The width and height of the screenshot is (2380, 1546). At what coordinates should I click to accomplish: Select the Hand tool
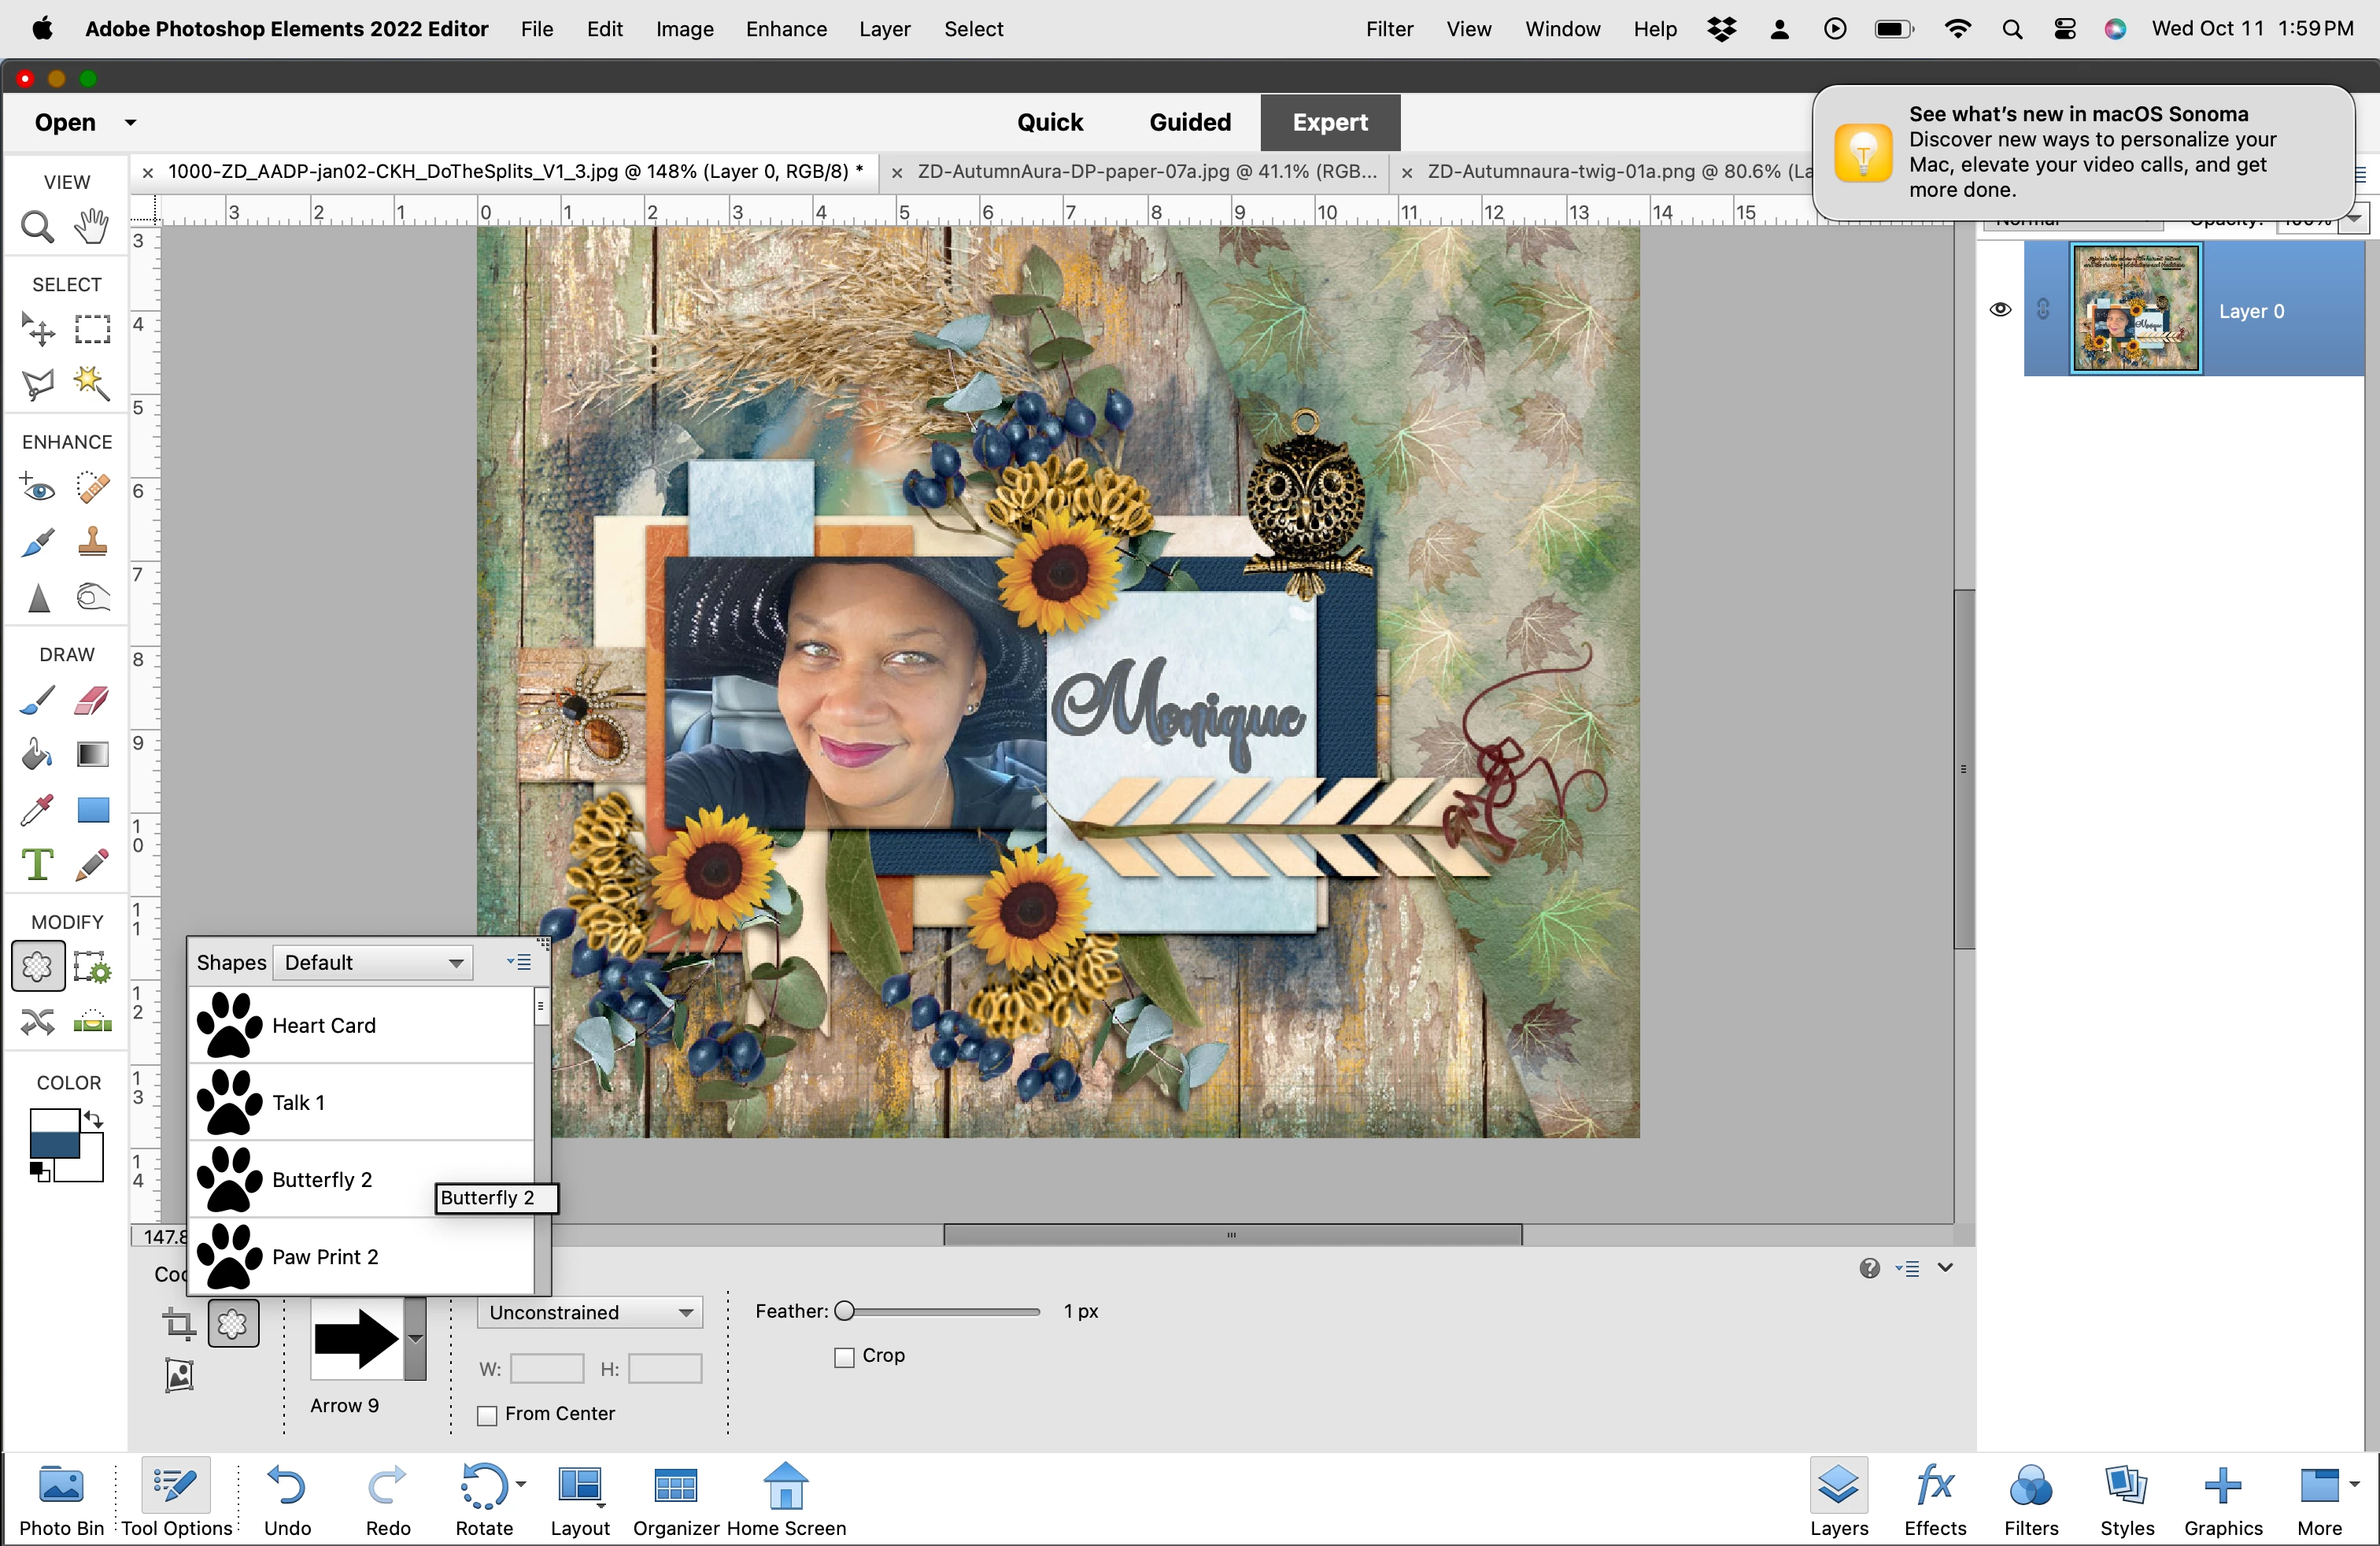(x=92, y=227)
